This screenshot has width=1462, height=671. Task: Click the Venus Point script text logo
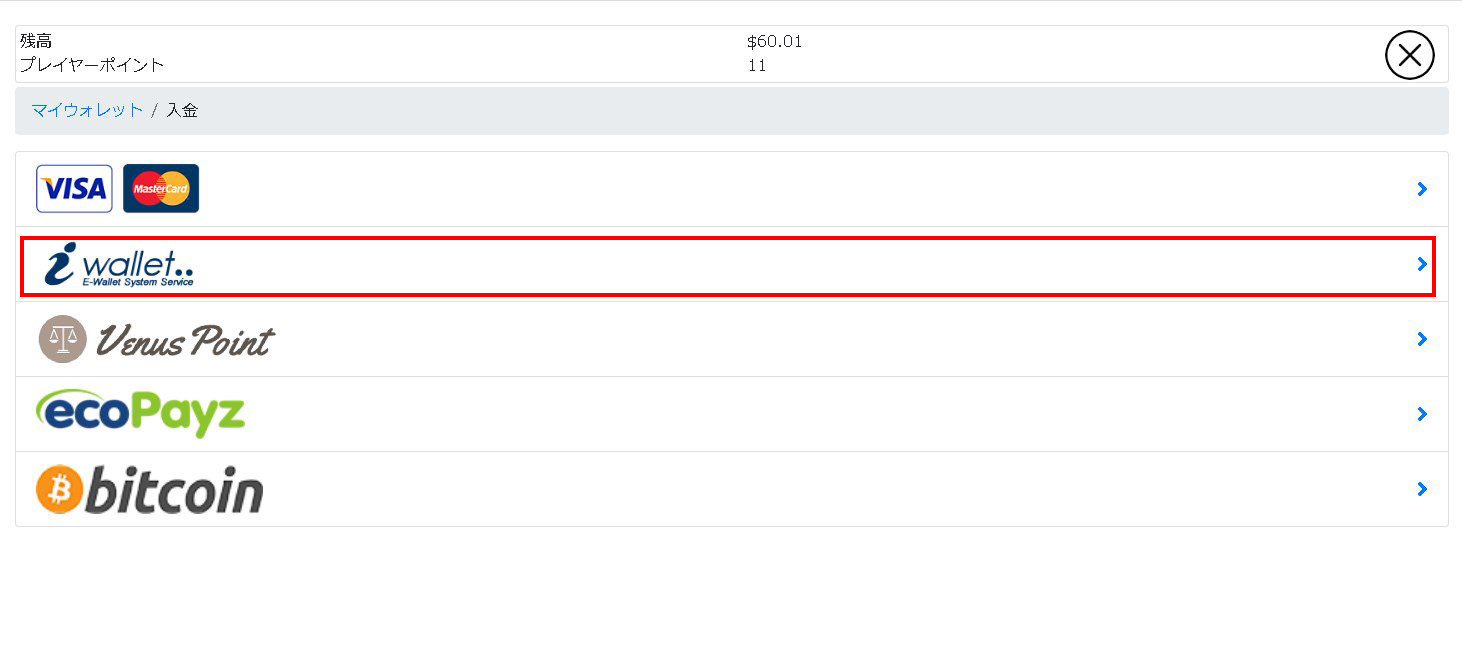[184, 341]
